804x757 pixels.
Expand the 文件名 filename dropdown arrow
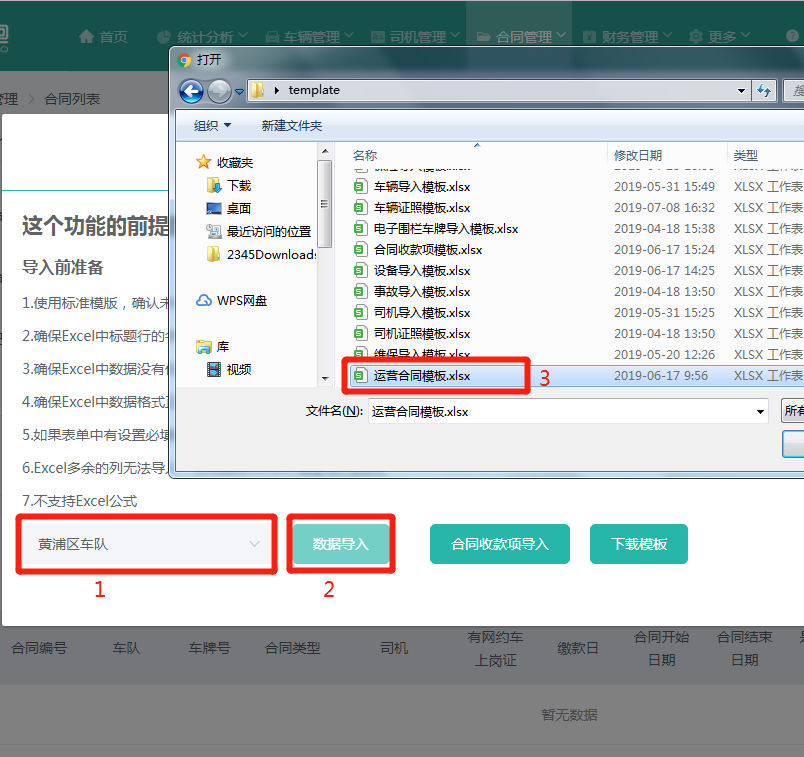pyautogui.click(x=759, y=411)
